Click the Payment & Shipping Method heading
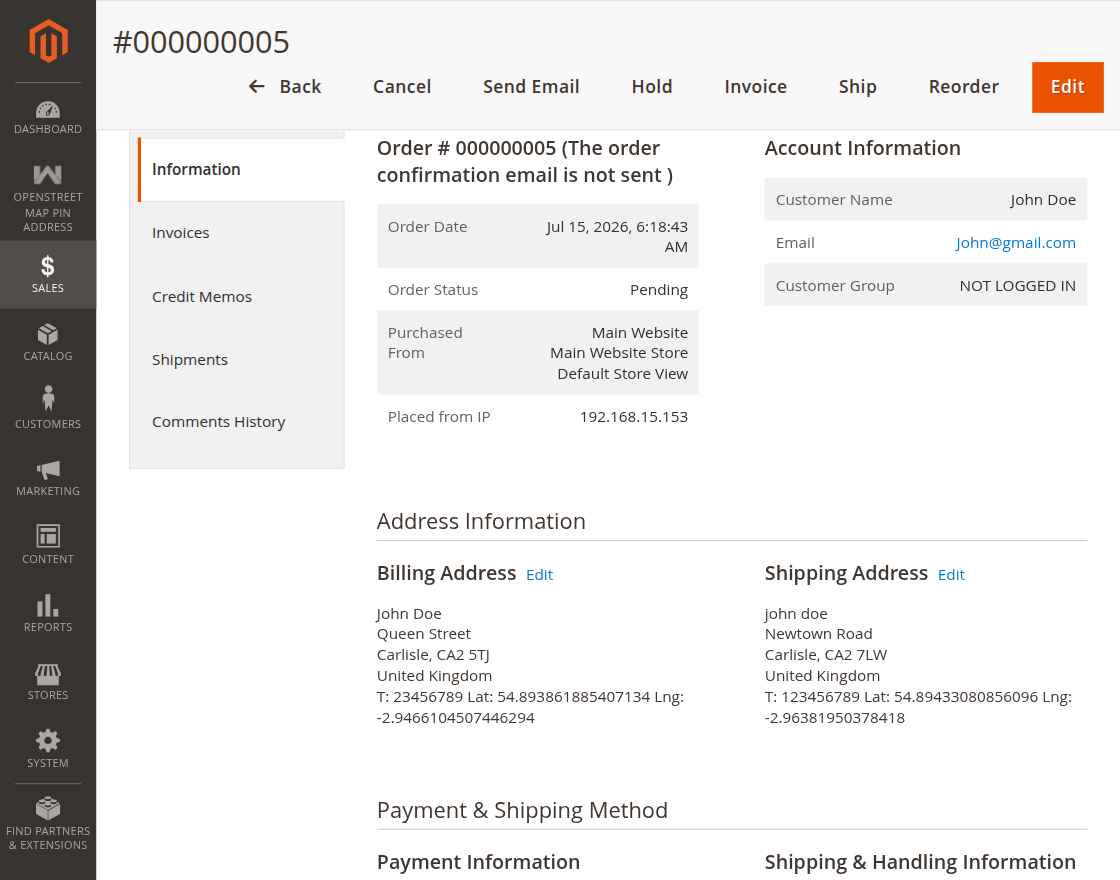The image size is (1120, 880). point(522,811)
